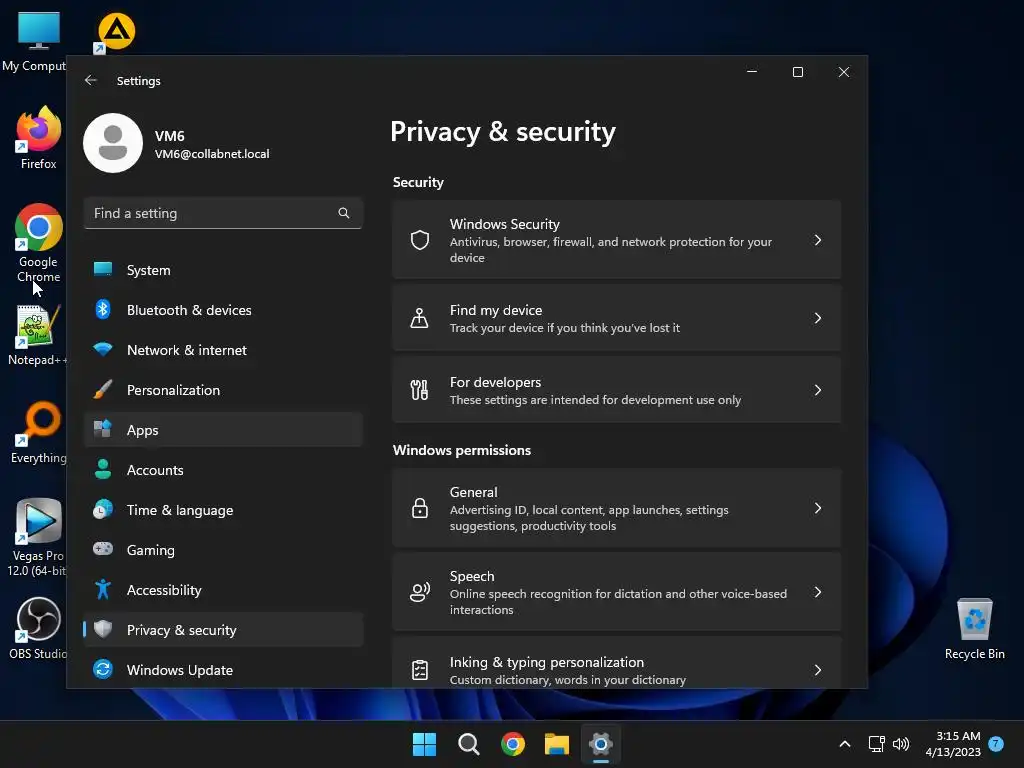Click the General padlock icon
Screen dimensions: 1024x768
pos(420,508)
